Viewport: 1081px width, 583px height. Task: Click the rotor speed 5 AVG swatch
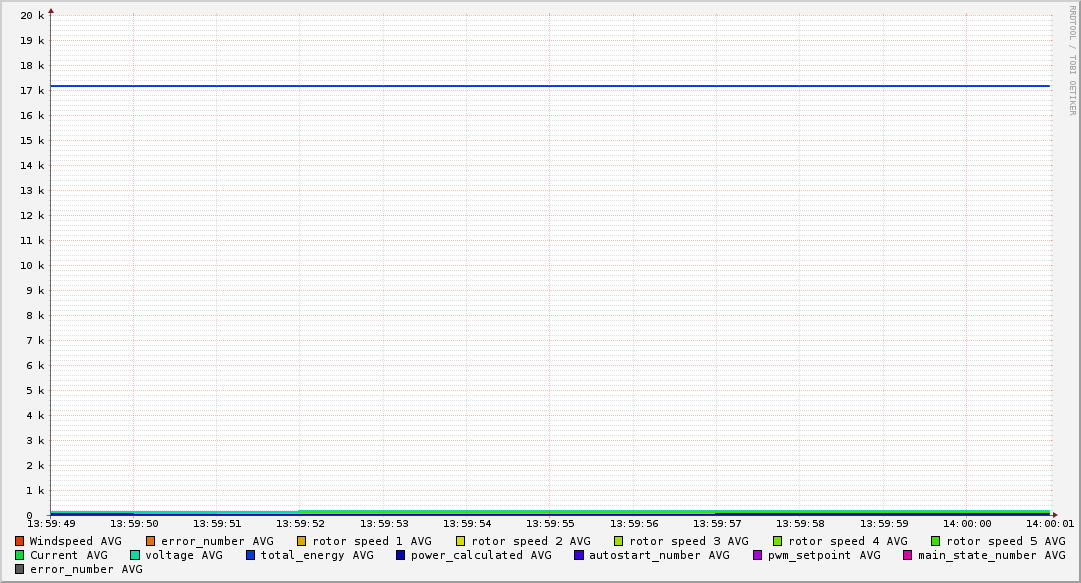(x=936, y=541)
